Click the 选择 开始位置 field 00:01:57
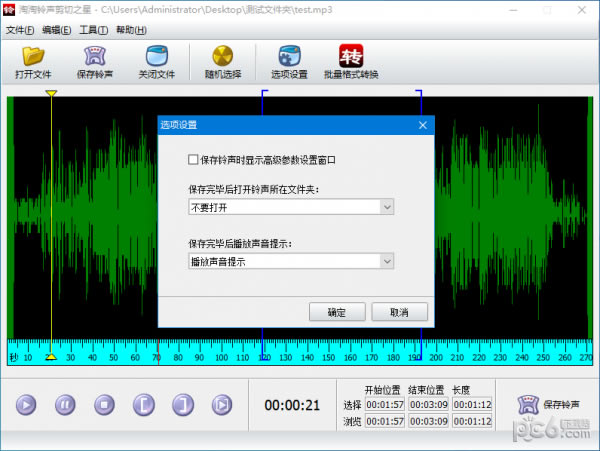The height and width of the screenshot is (451, 600). (x=385, y=404)
